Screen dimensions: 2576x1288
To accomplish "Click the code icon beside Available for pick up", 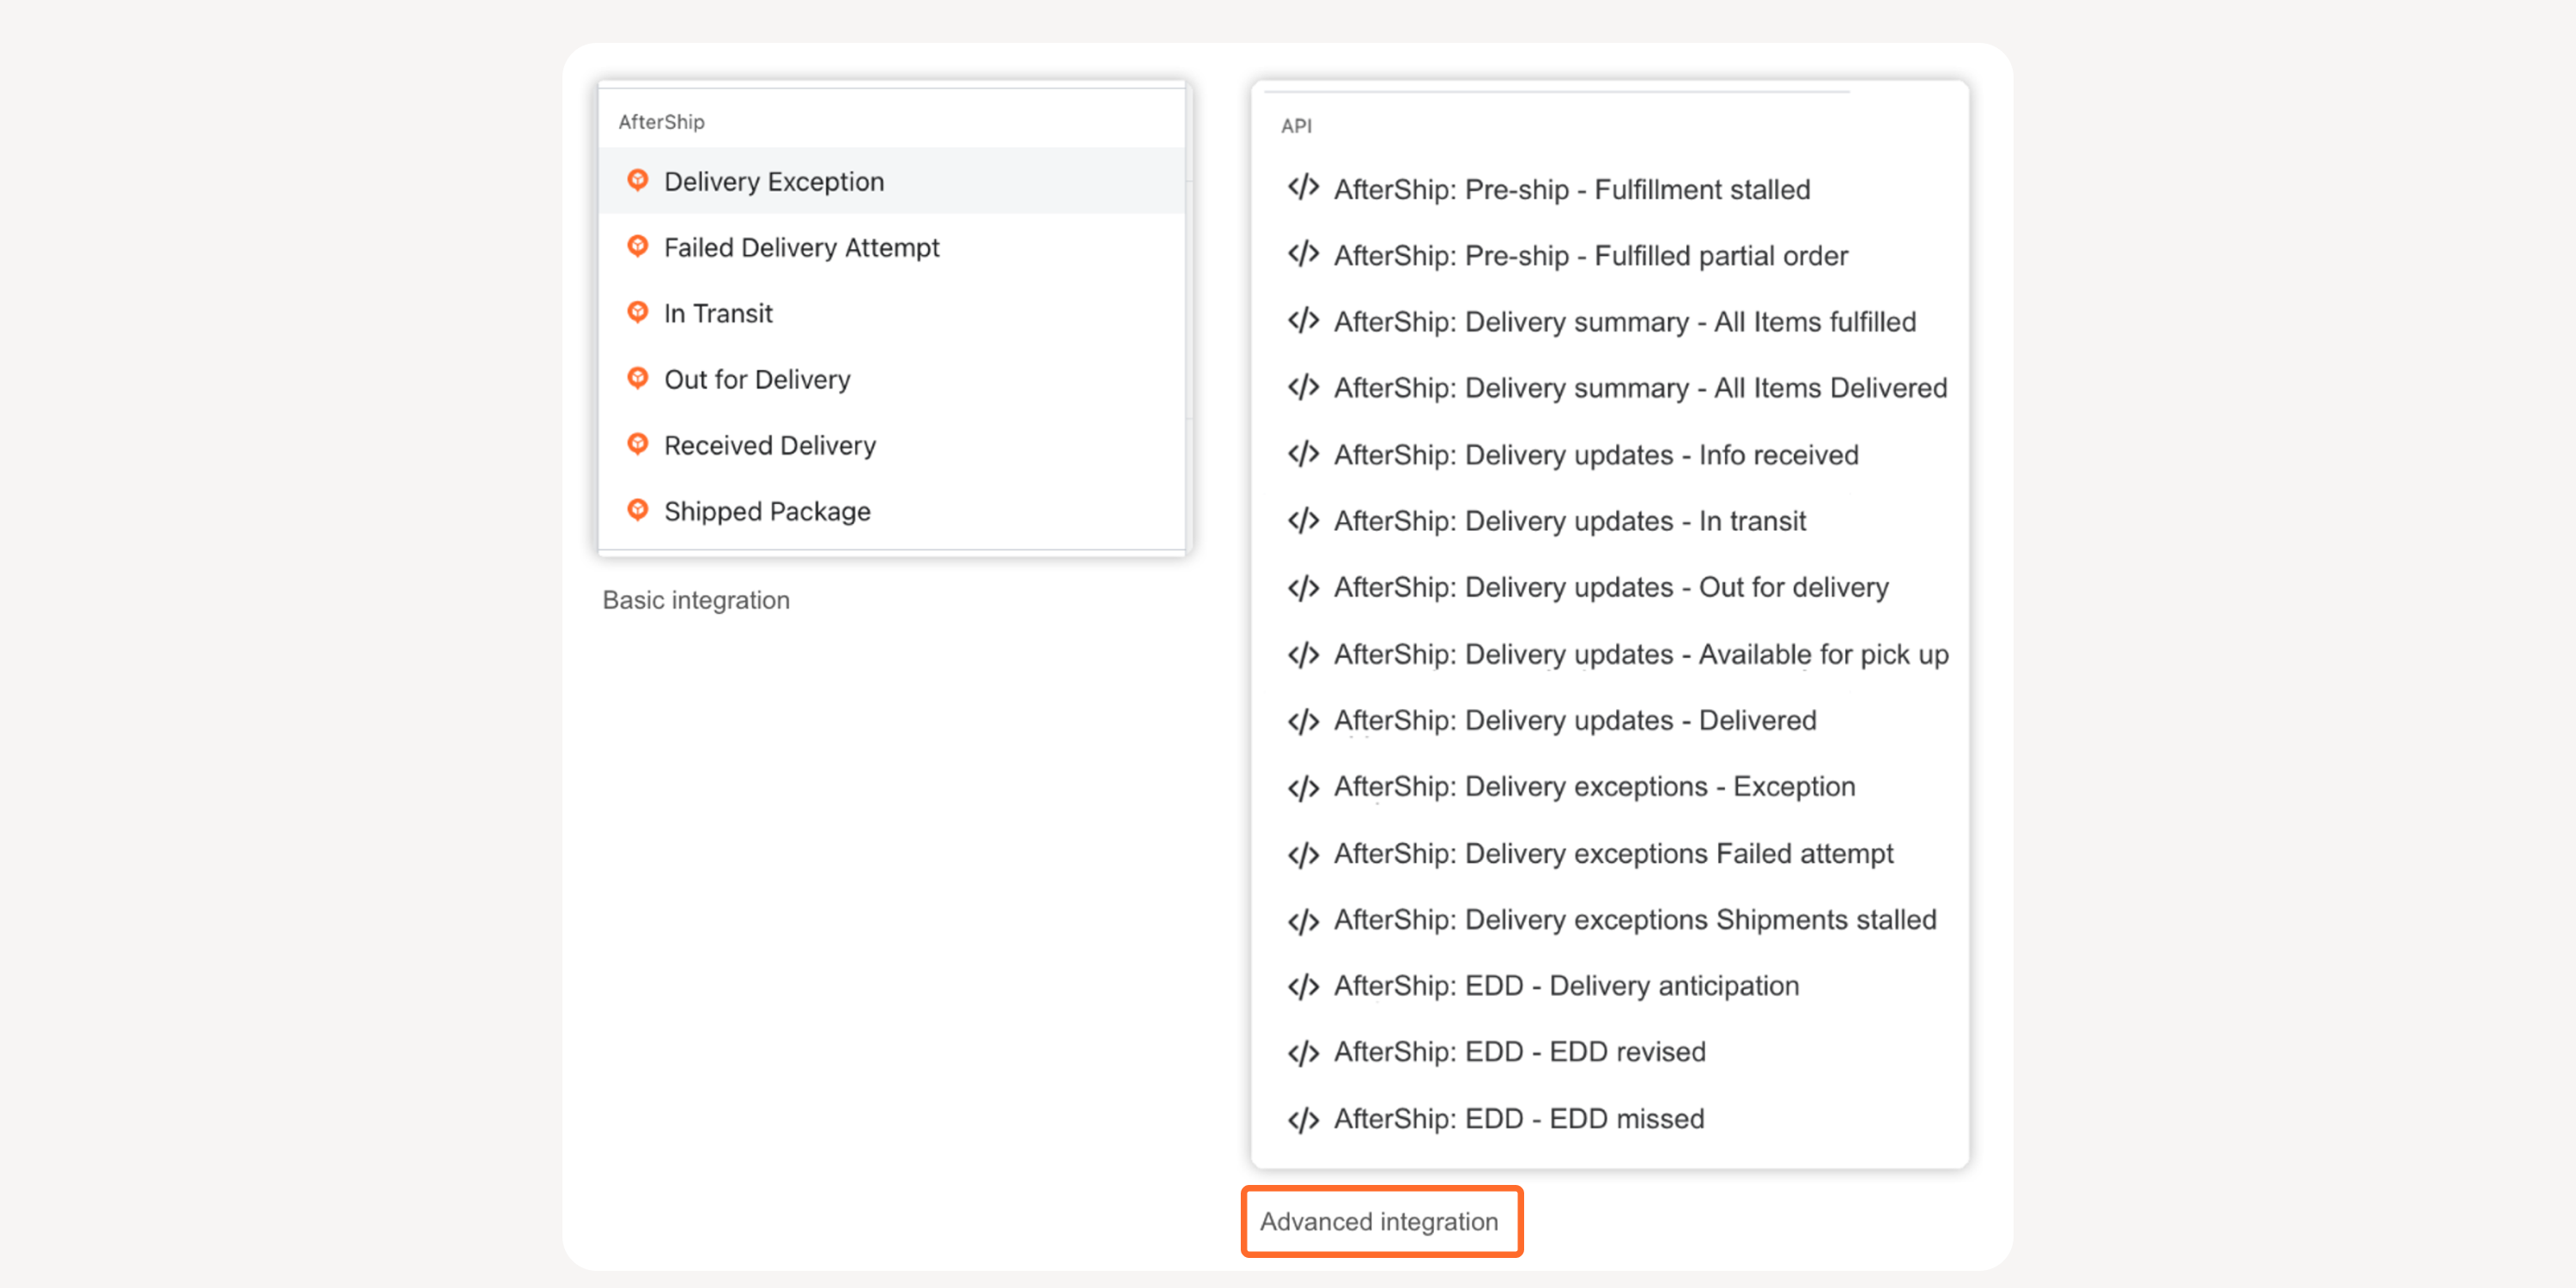I will [x=1303, y=654].
